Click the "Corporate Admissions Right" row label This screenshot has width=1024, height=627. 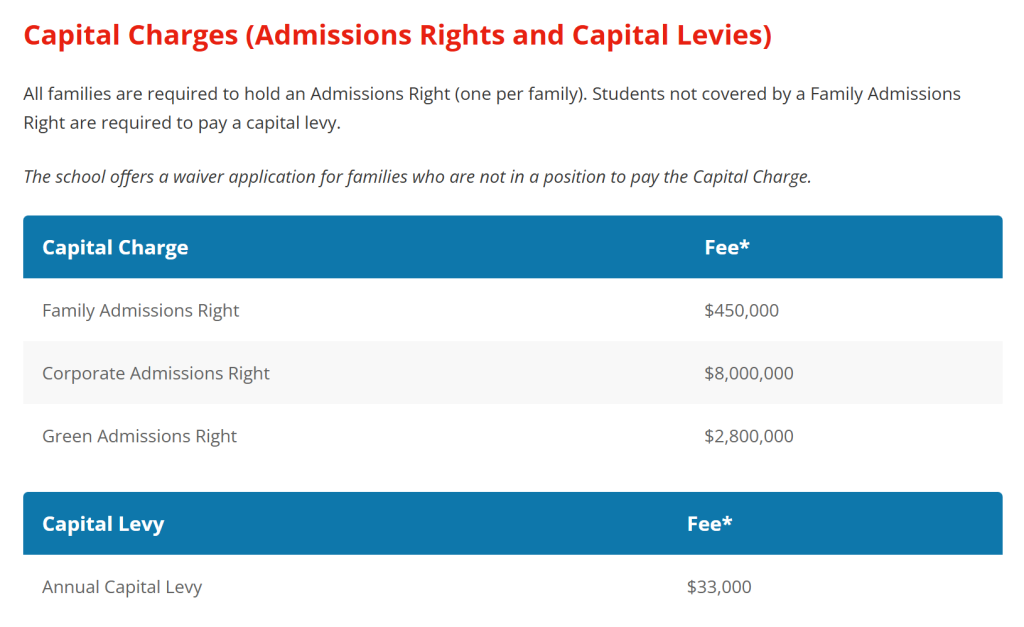pyautogui.click(x=156, y=373)
